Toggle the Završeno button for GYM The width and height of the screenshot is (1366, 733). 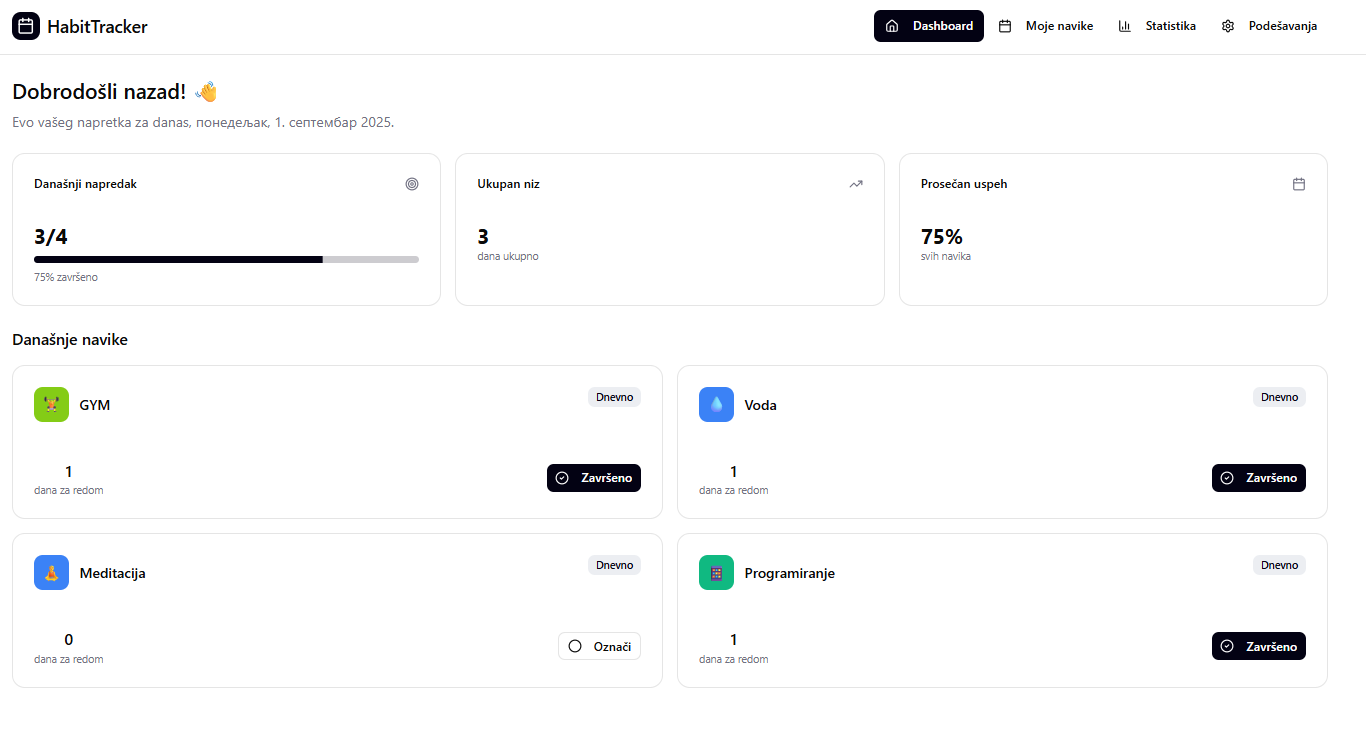point(593,478)
